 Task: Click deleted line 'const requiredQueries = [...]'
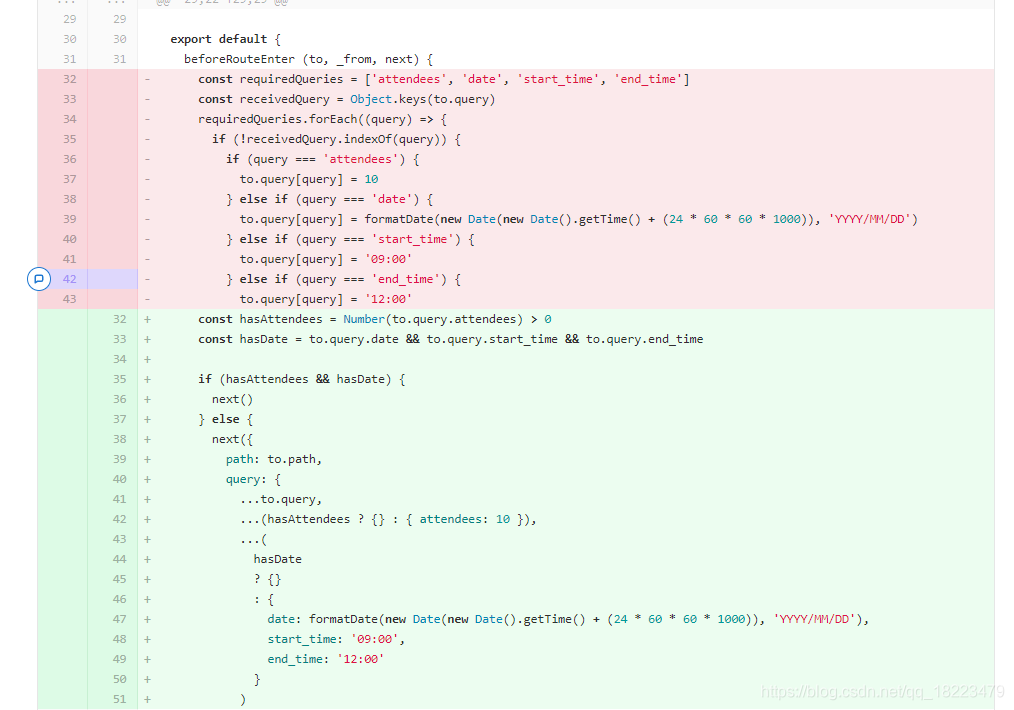[x=444, y=79]
